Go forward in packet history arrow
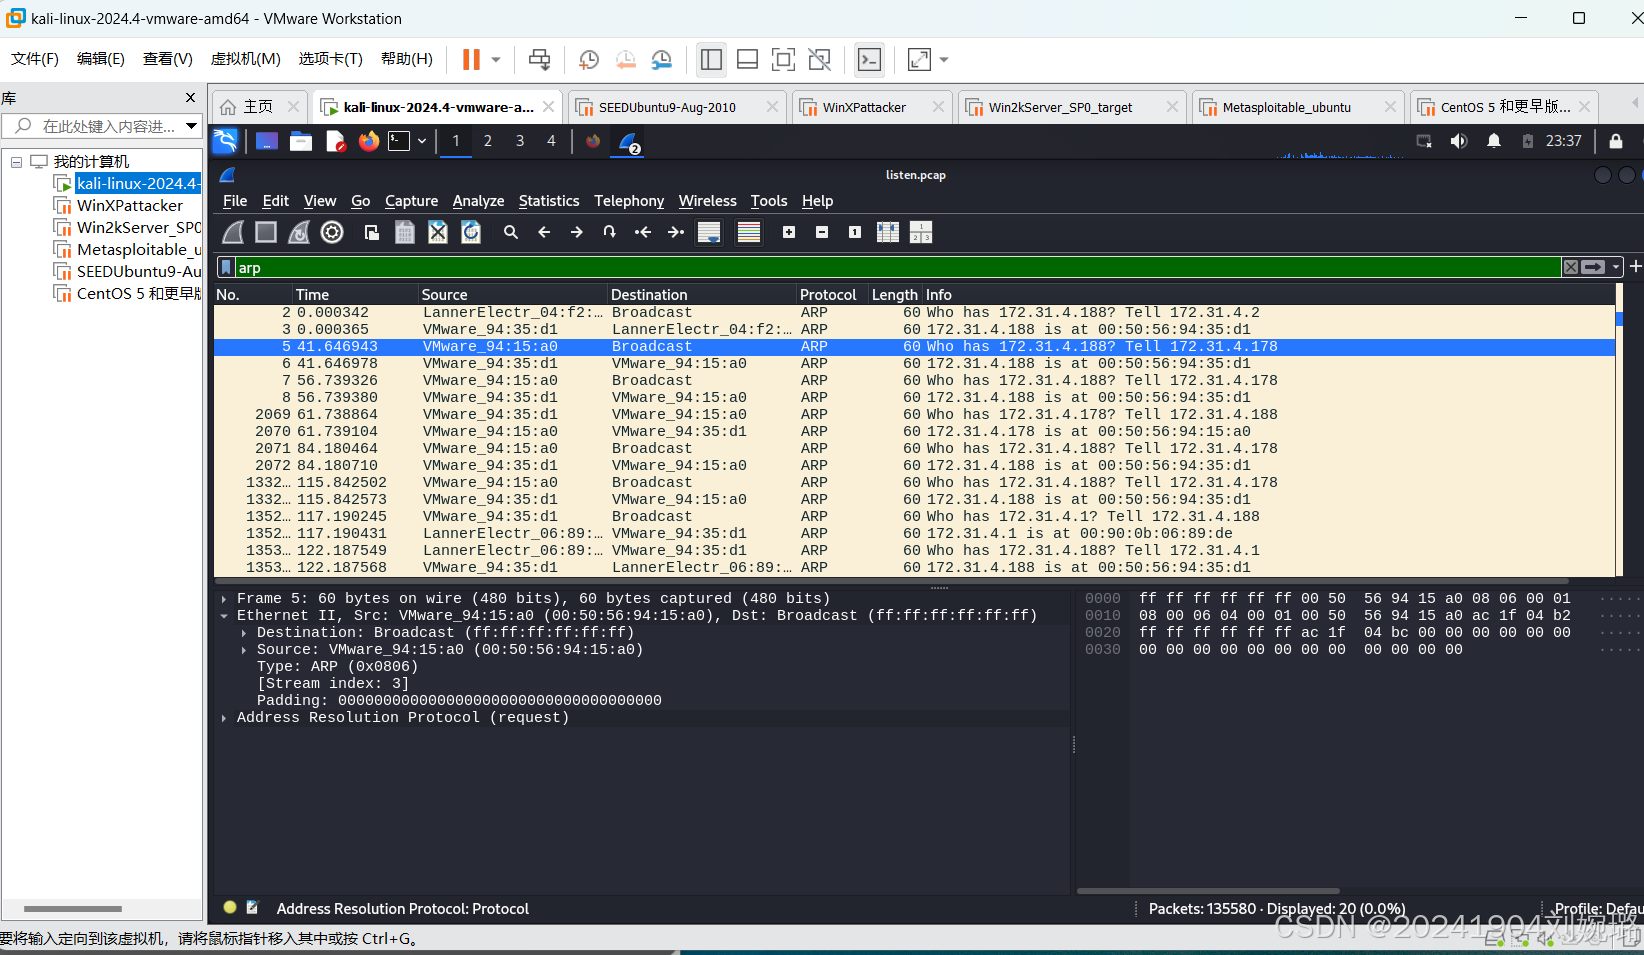 577,232
